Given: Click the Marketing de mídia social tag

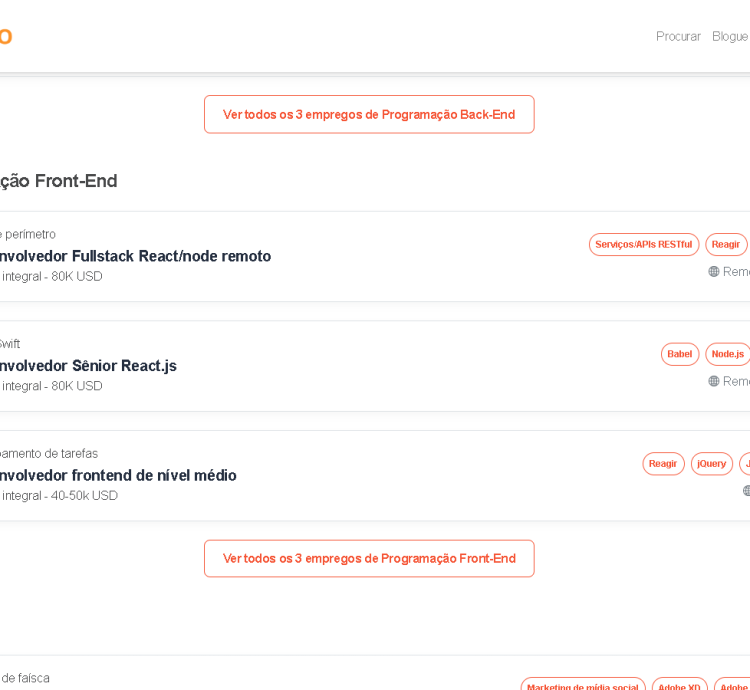Looking at the screenshot, I should click(583, 686).
